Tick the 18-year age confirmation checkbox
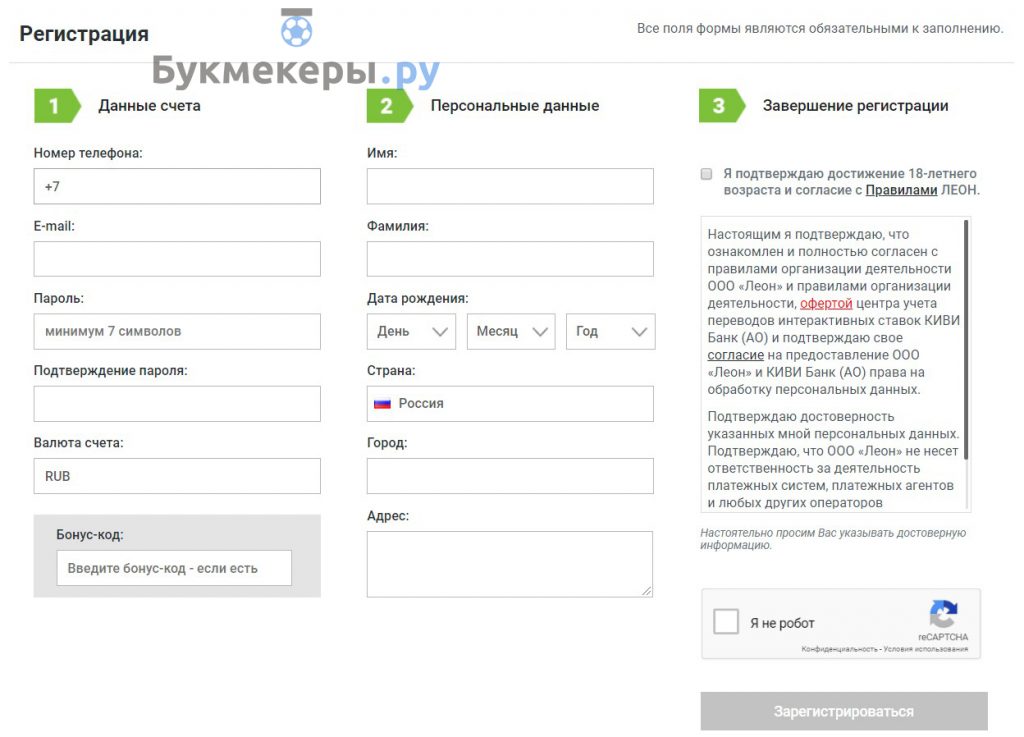The image size is (1024, 737). (706, 174)
